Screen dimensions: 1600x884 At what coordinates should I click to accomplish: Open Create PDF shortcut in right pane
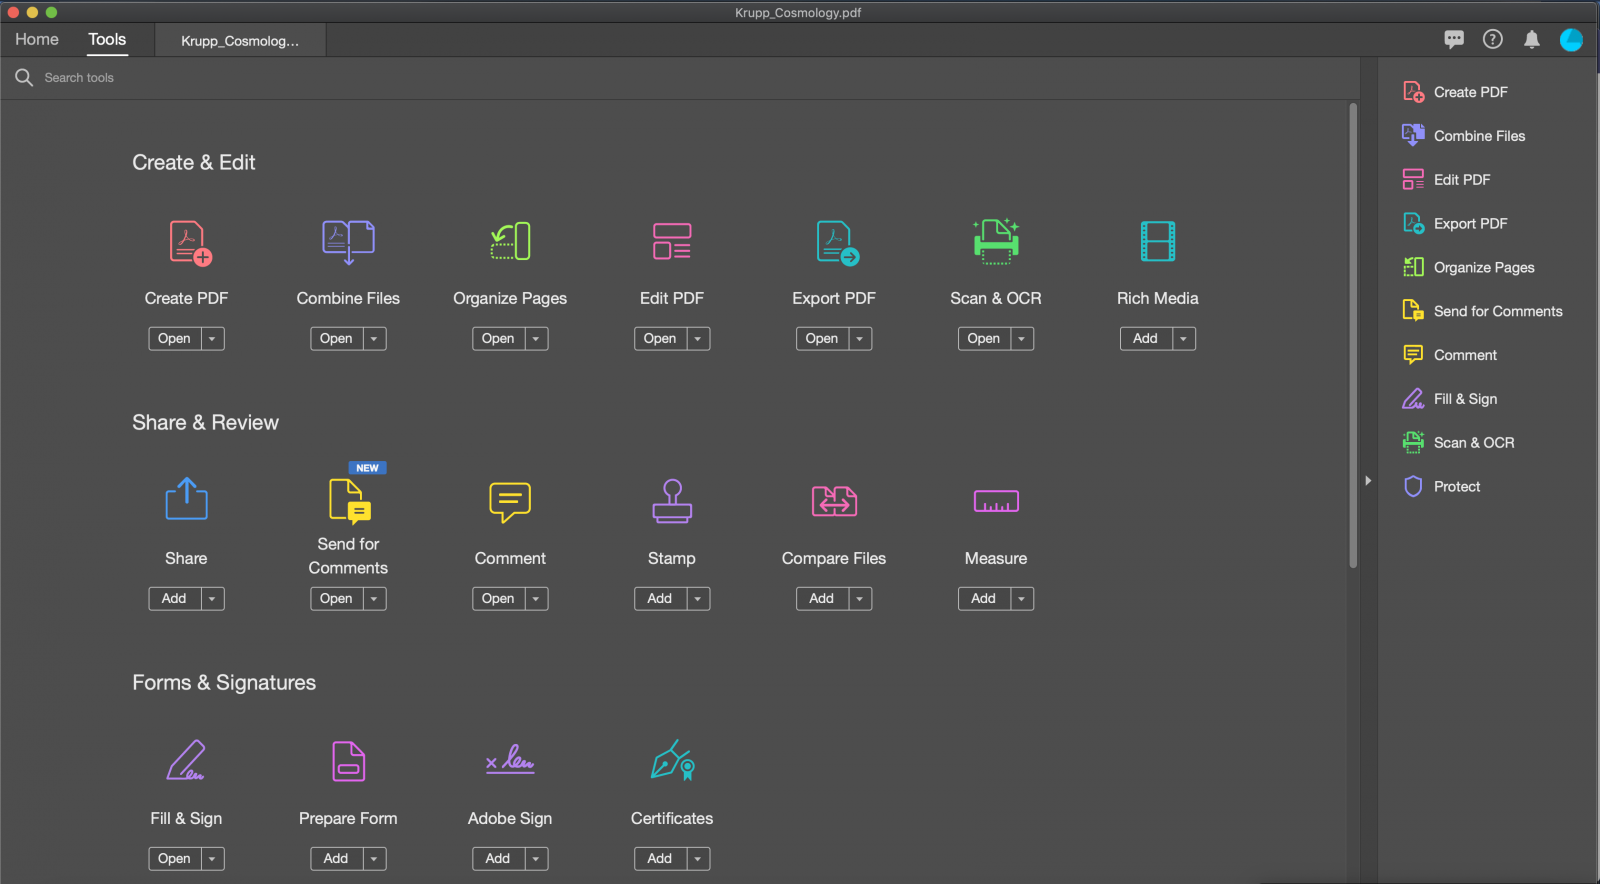click(x=1455, y=92)
